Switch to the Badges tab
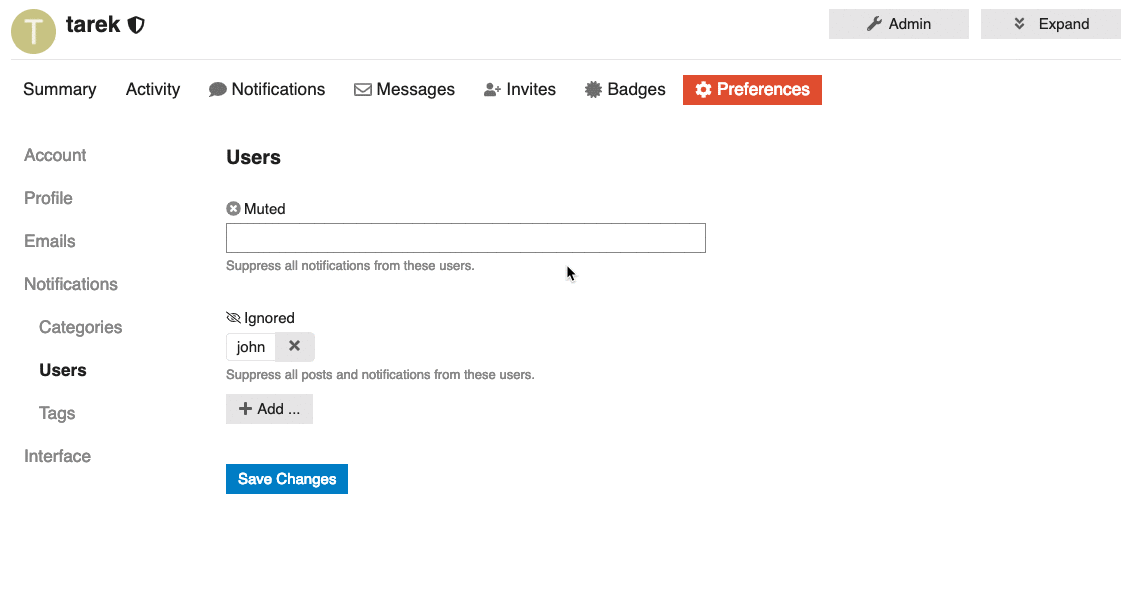Screen dimensions: 1126x606 click(x=625, y=89)
